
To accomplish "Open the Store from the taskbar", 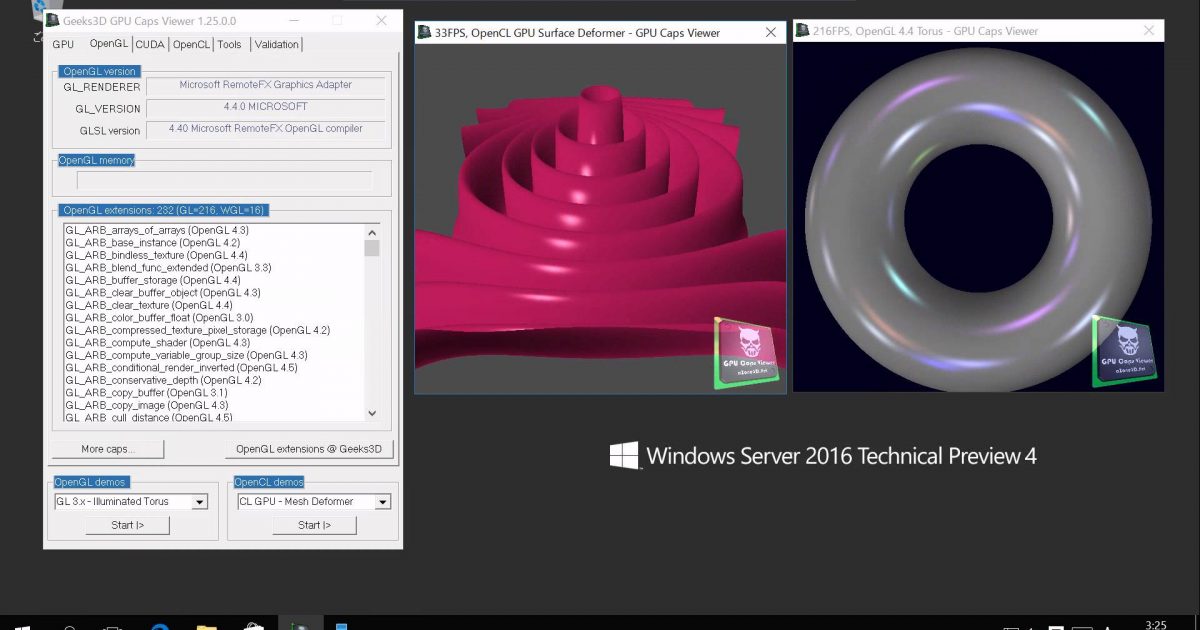I will [x=252, y=627].
